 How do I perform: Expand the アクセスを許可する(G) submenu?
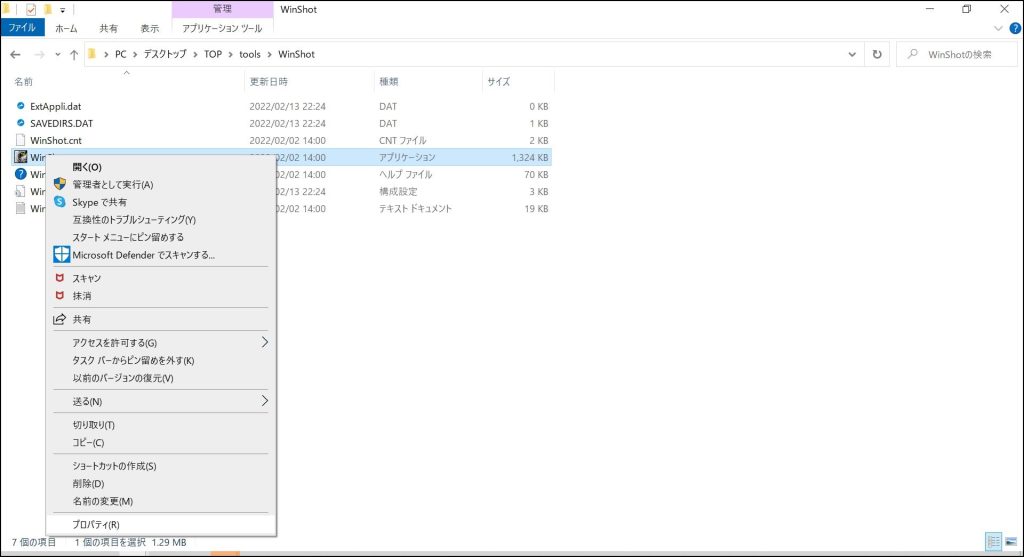(265, 342)
